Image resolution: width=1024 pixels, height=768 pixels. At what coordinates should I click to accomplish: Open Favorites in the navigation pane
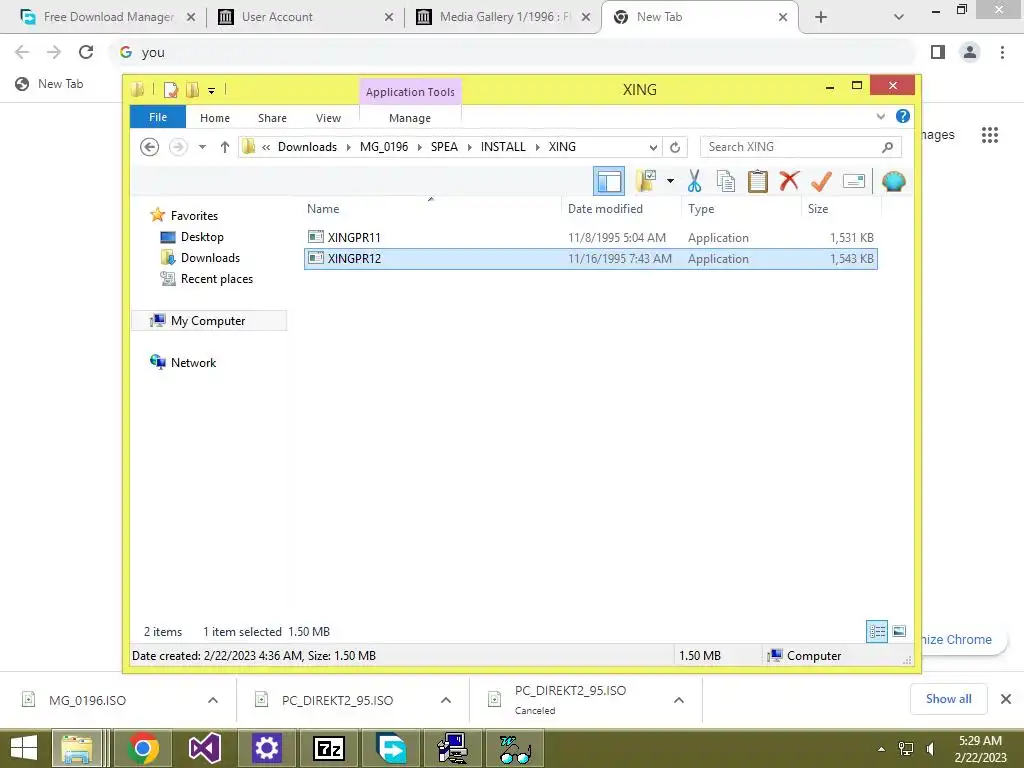(194, 216)
